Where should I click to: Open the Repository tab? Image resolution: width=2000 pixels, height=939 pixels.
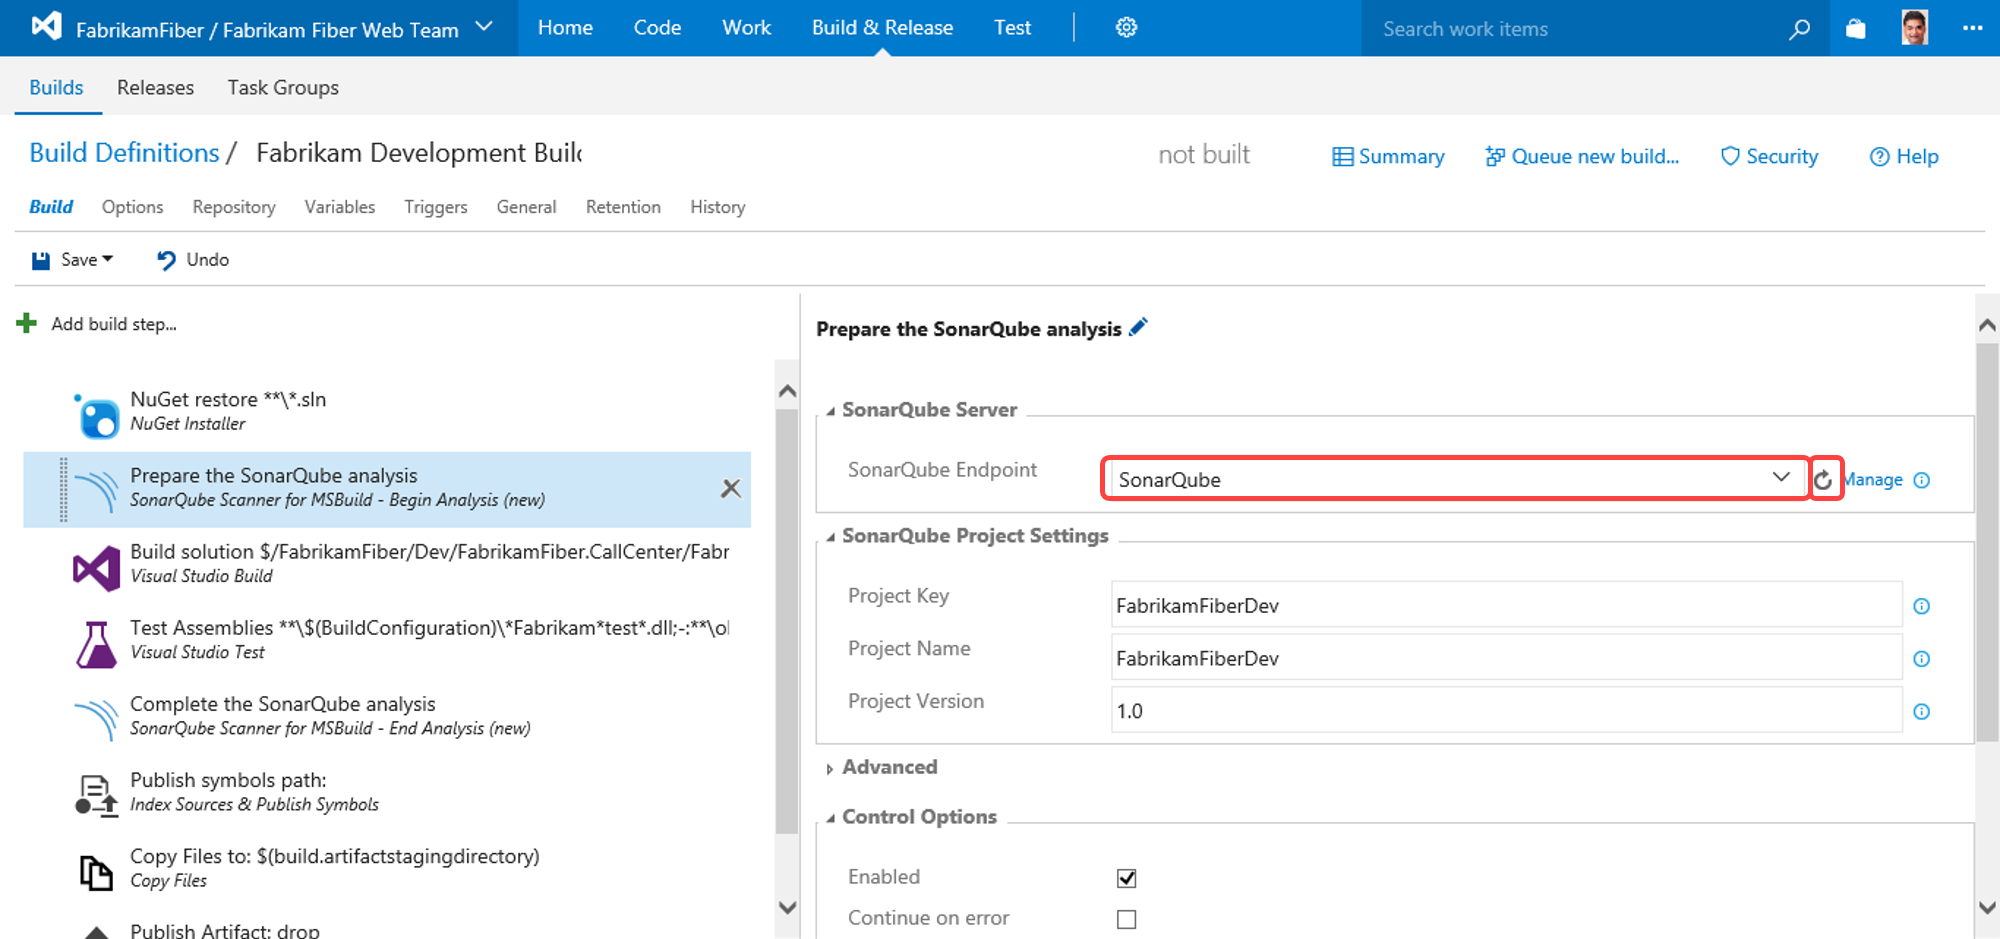point(234,207)
